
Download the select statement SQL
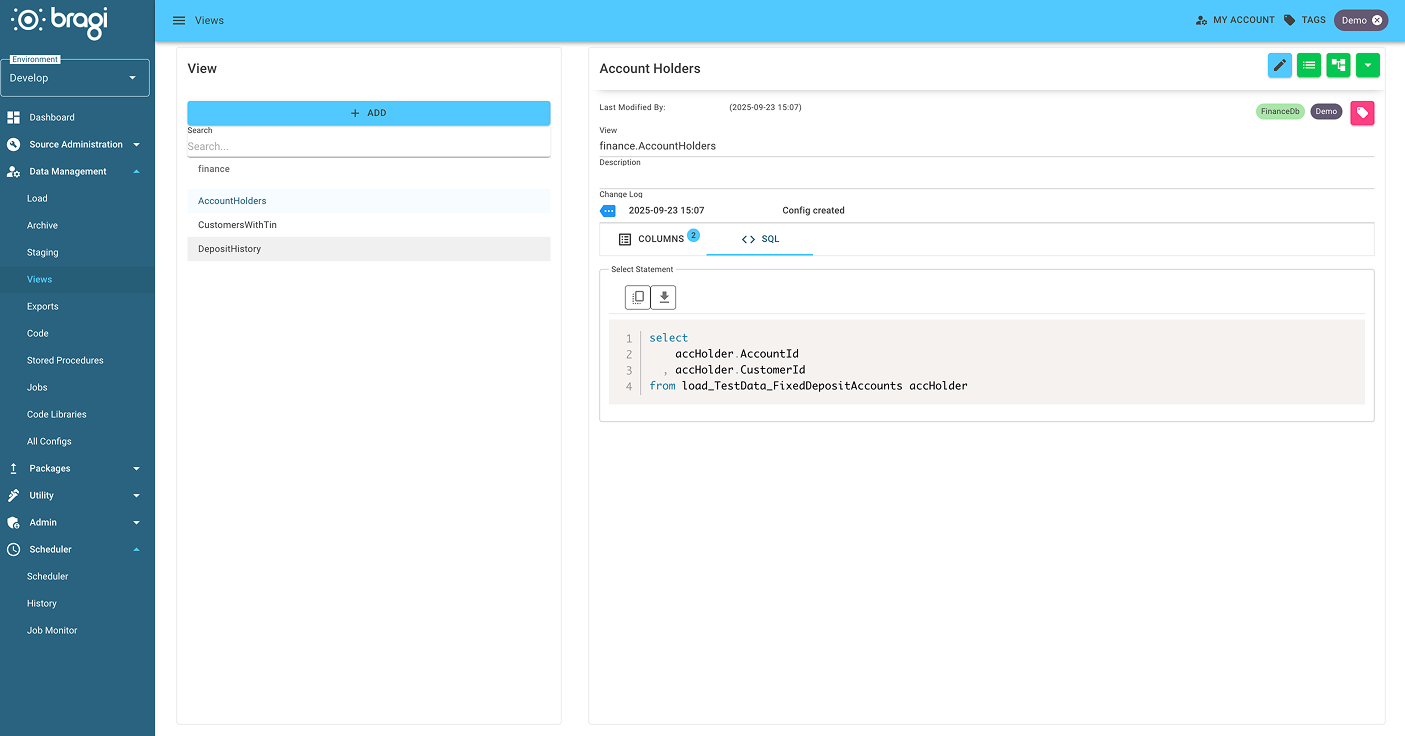click(664, 297)
